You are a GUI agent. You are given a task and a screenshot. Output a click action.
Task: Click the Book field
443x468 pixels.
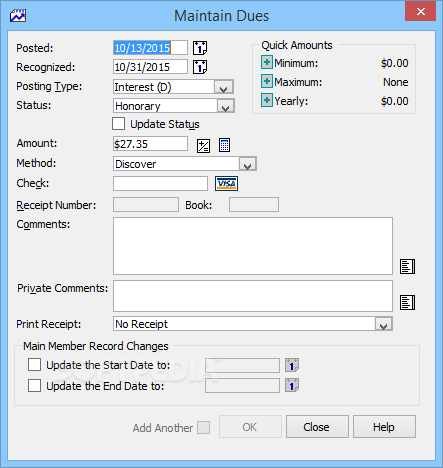[x=254, y=205]
